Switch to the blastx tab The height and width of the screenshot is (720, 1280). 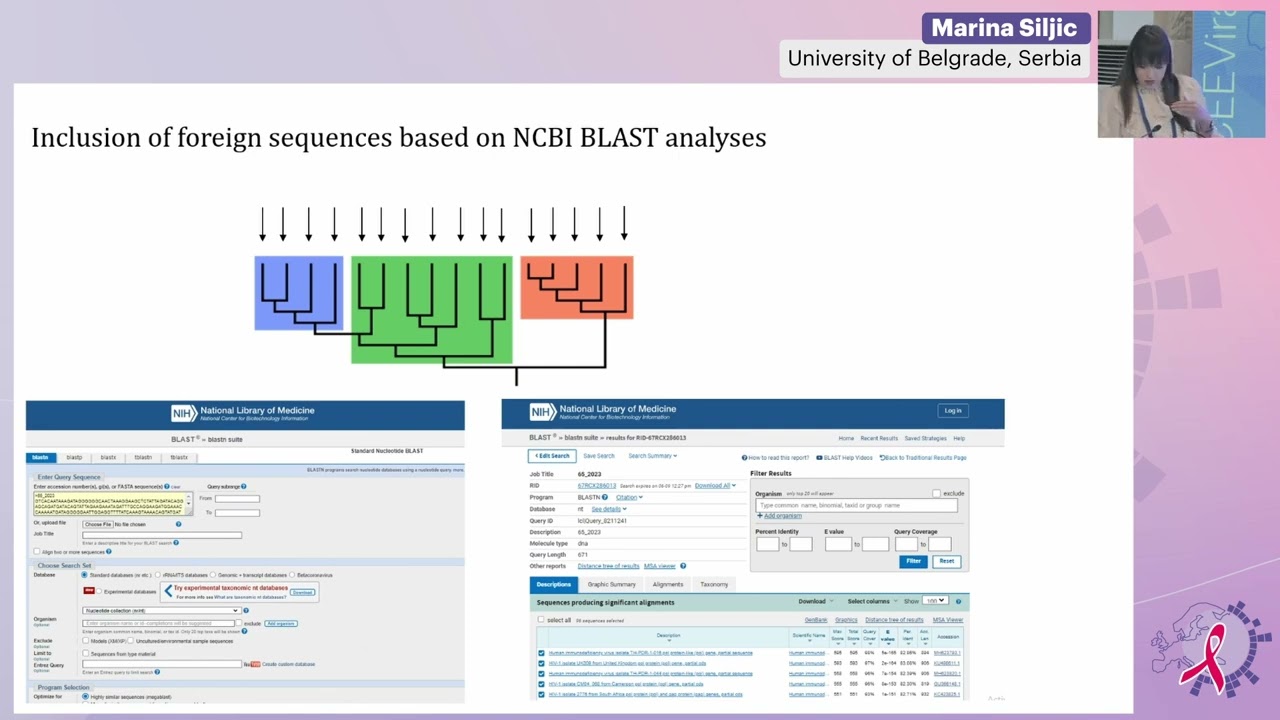coord(108,457)
